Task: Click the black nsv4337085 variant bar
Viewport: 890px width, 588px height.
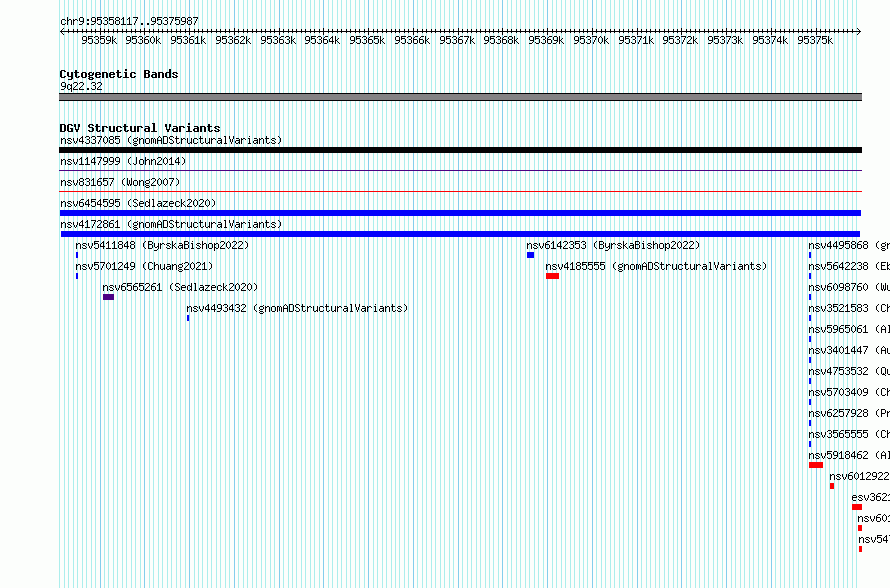Action: pyautogui.click(x=460, y=150)
